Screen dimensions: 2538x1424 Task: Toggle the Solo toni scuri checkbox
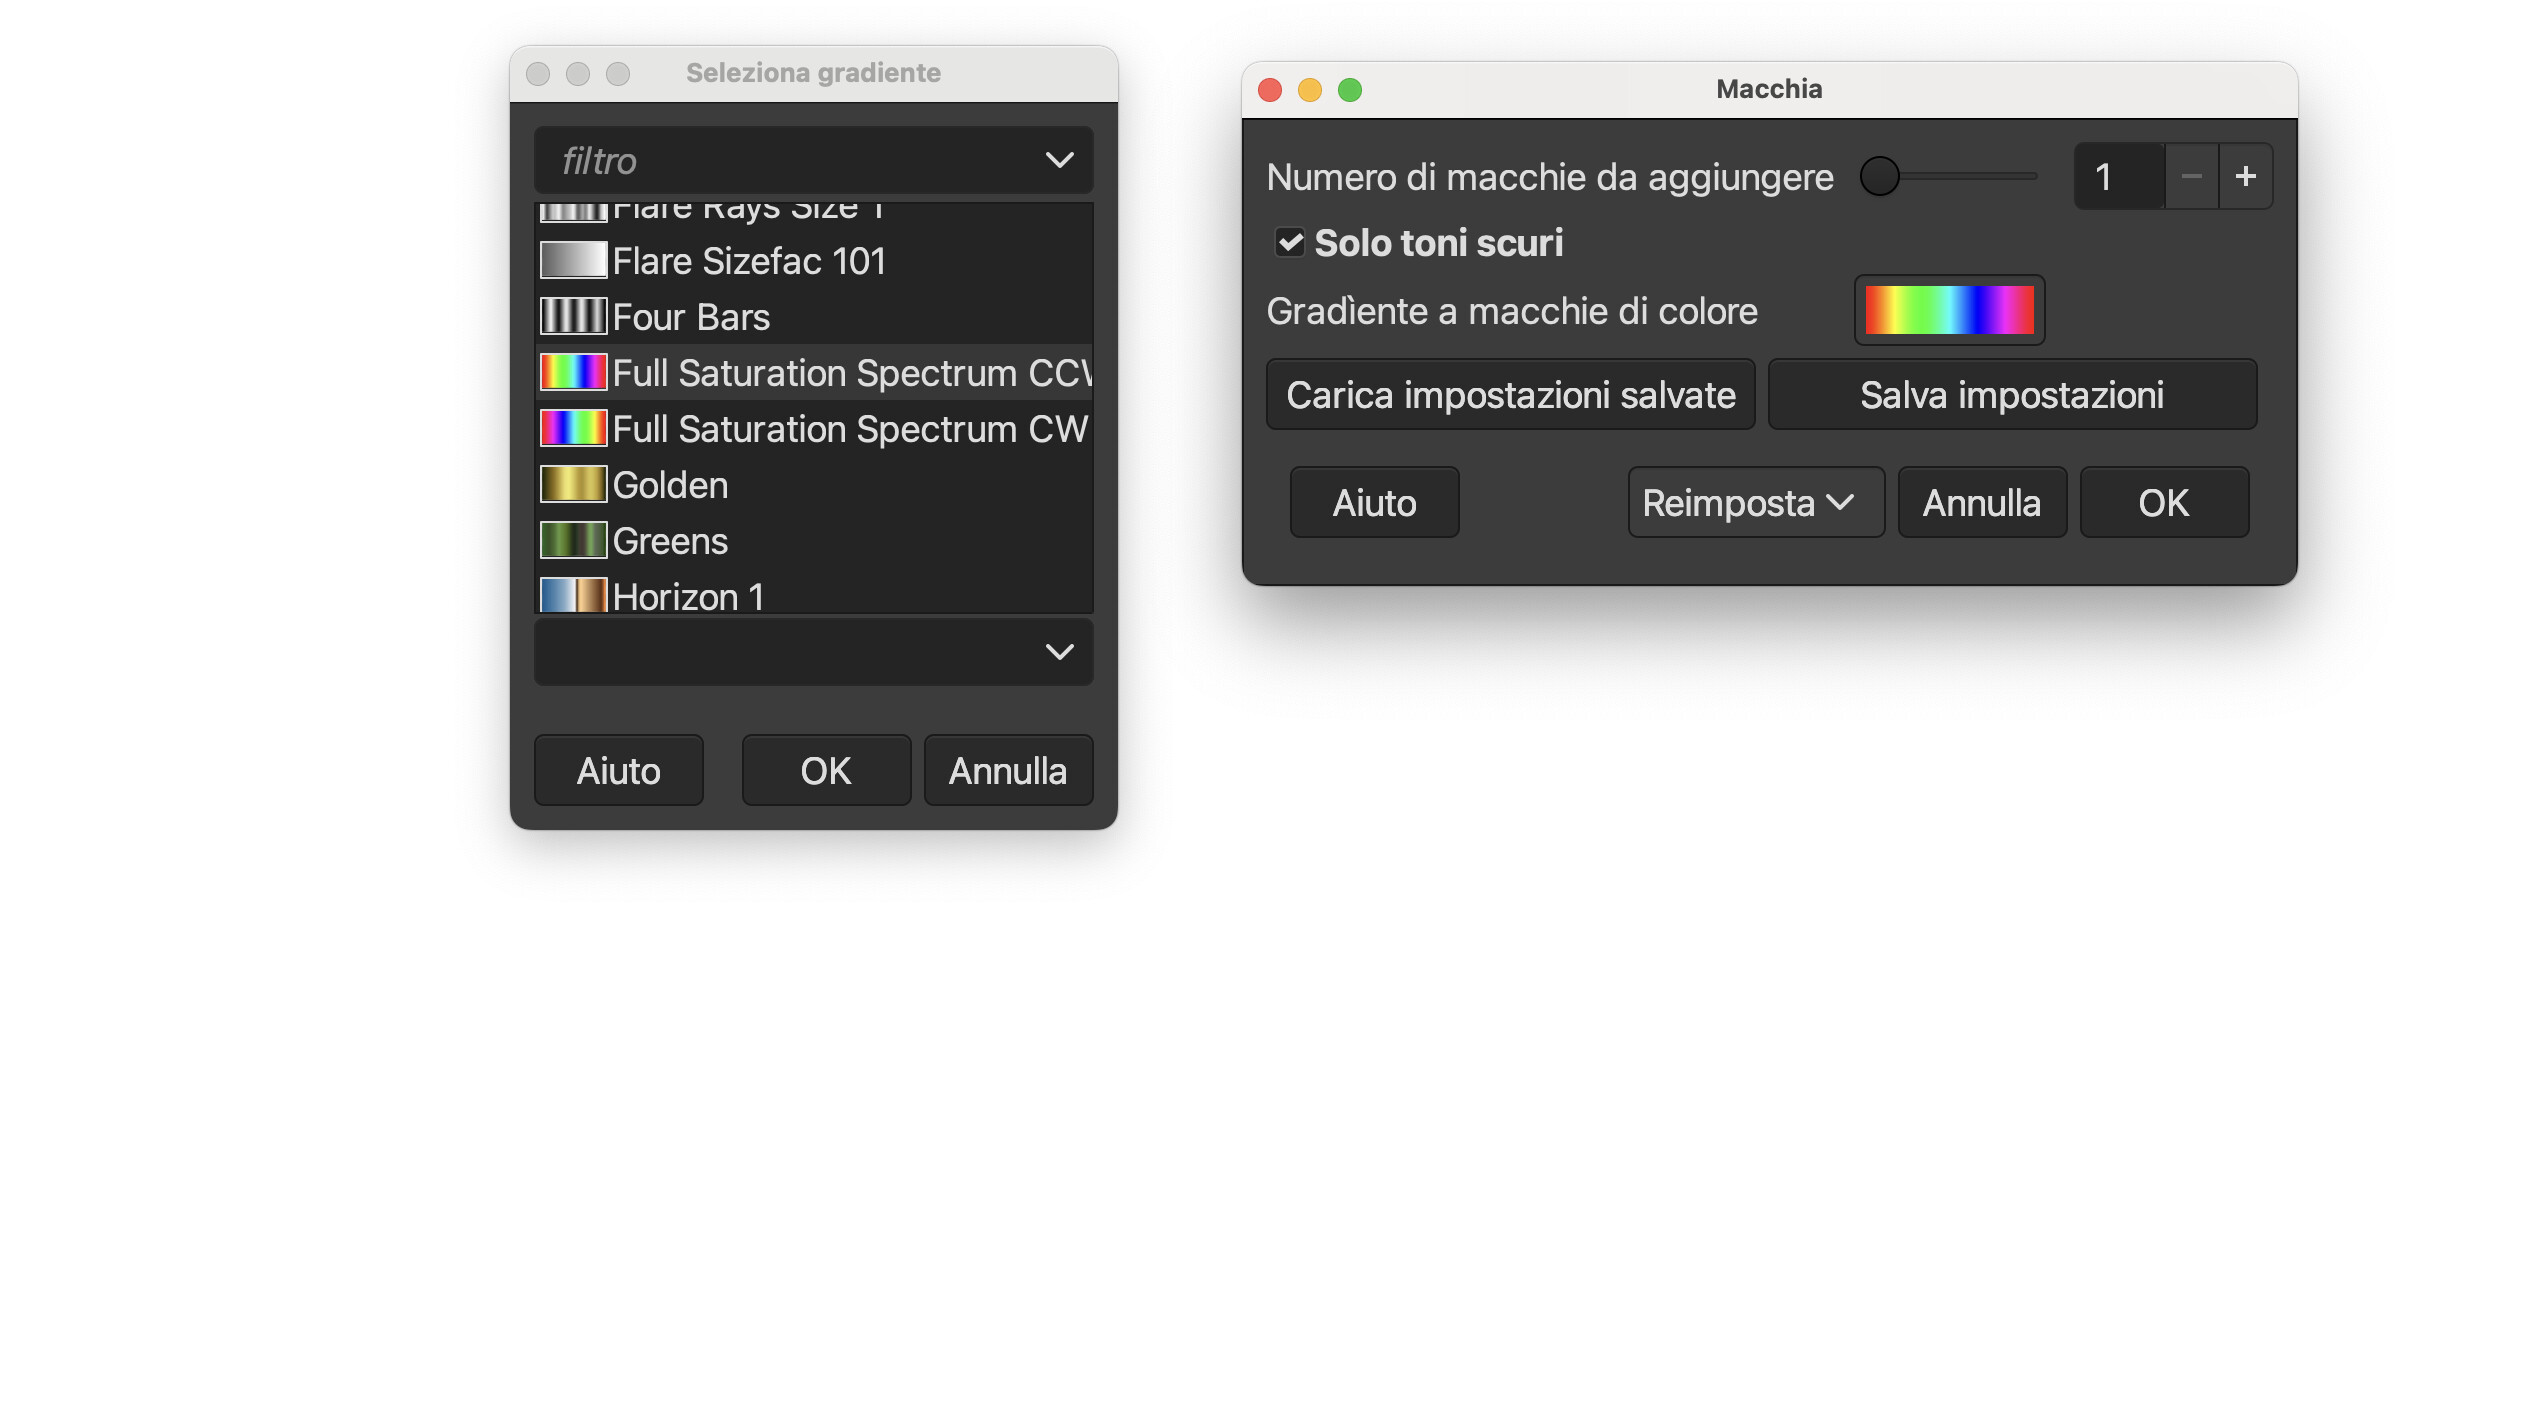[x=1290, y=243]
